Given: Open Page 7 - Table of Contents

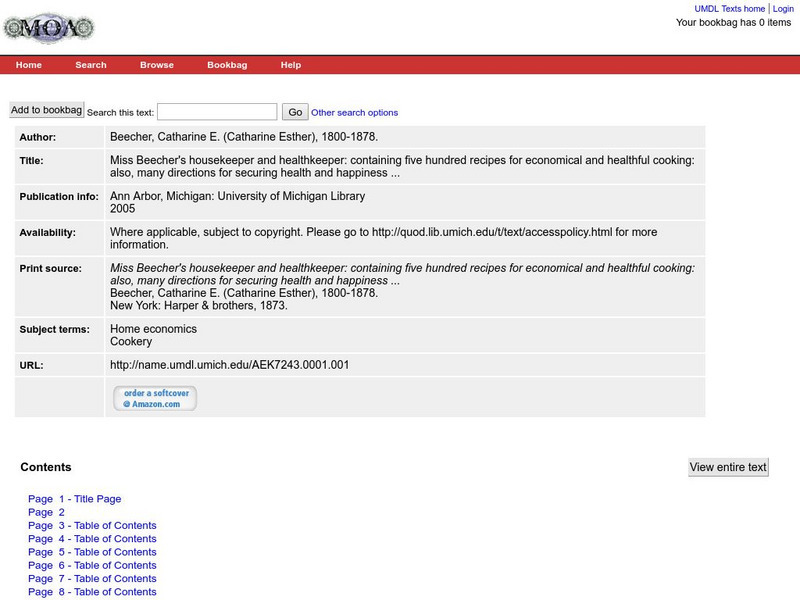Looking at the screenshot, I should [92, 579].
